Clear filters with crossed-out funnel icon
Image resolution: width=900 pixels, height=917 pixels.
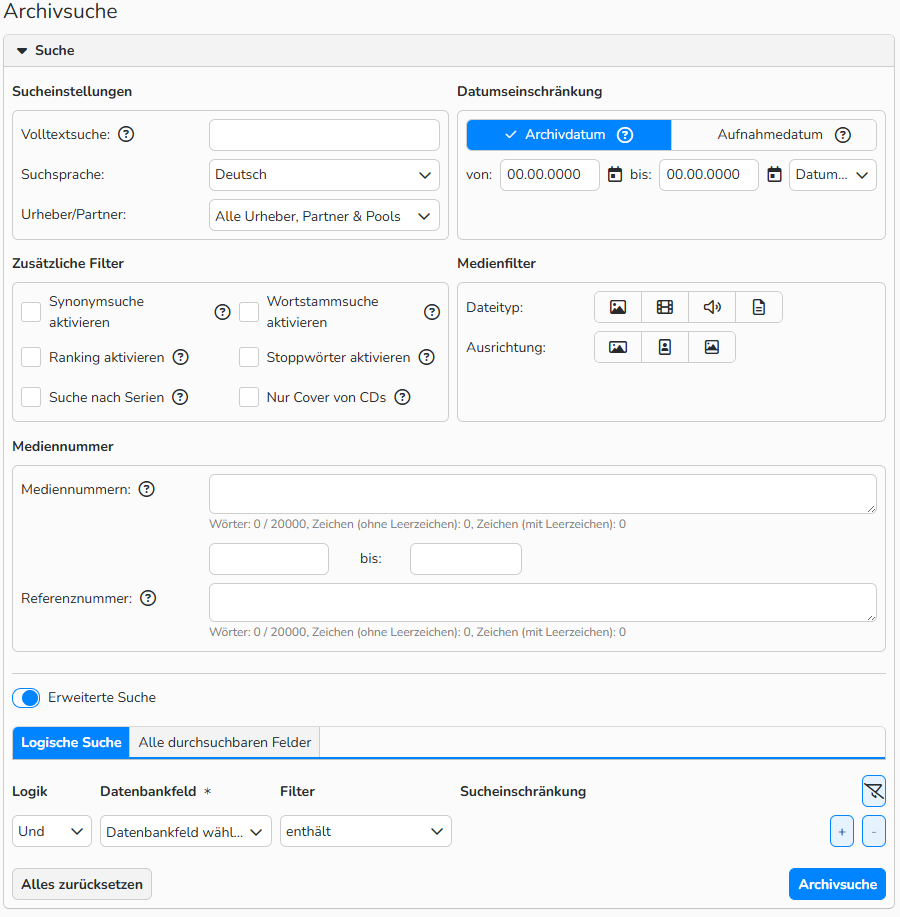[x=874, y=791]
